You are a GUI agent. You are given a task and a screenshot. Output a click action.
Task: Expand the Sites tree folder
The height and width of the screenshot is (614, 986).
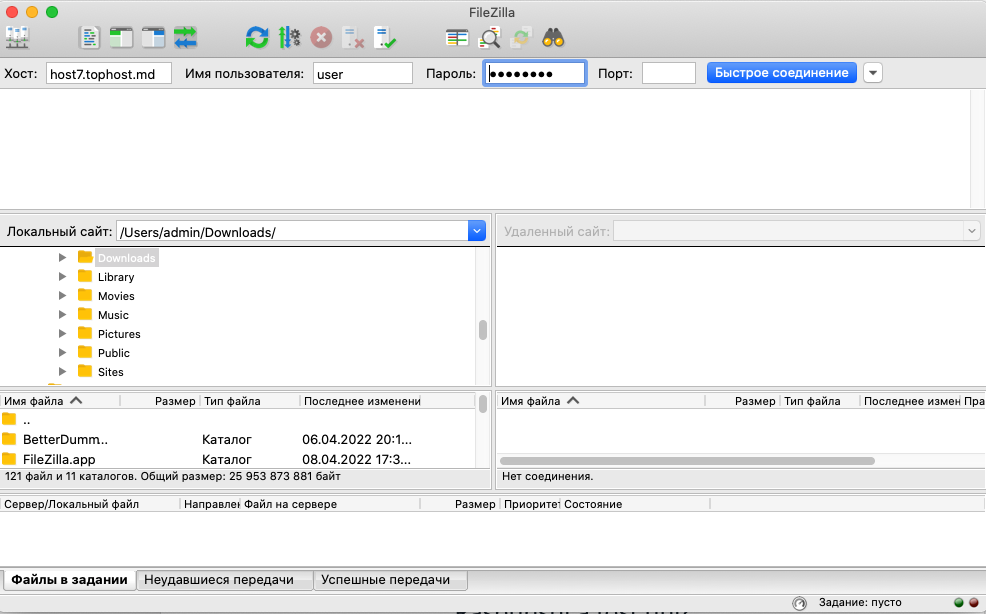click(x=62, y=371)
